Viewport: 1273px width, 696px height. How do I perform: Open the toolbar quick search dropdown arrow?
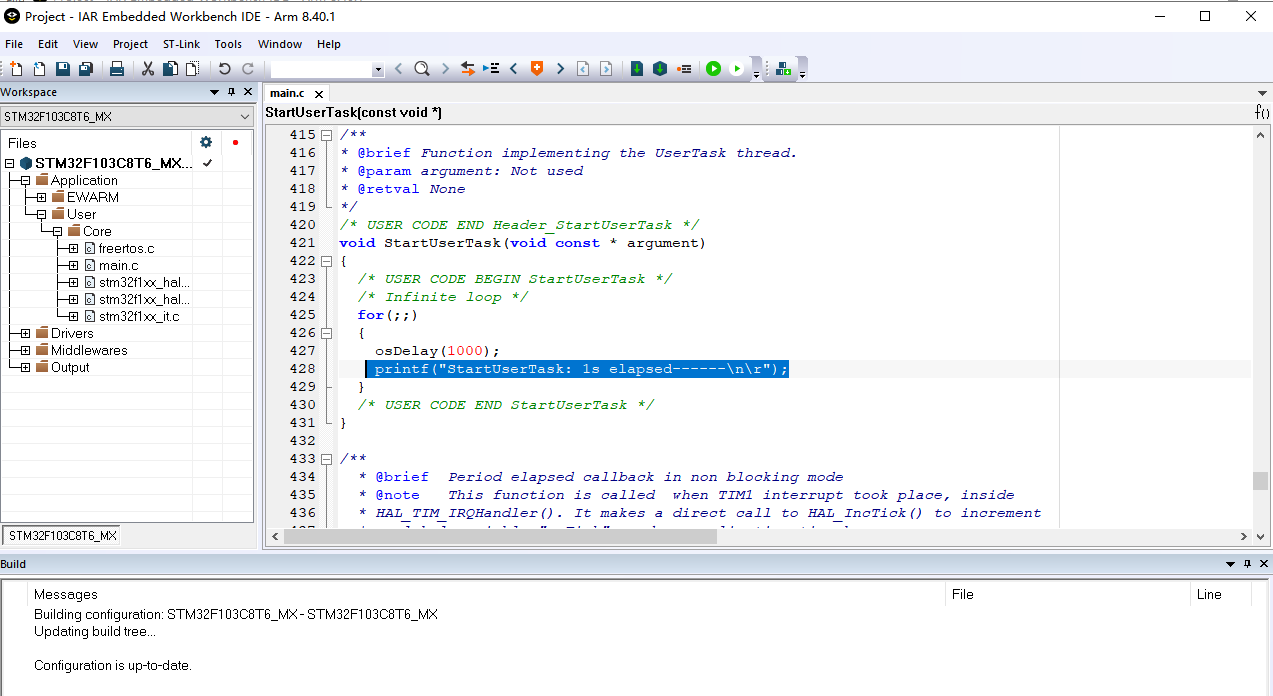pyautogui.click(x=378, y=70)
